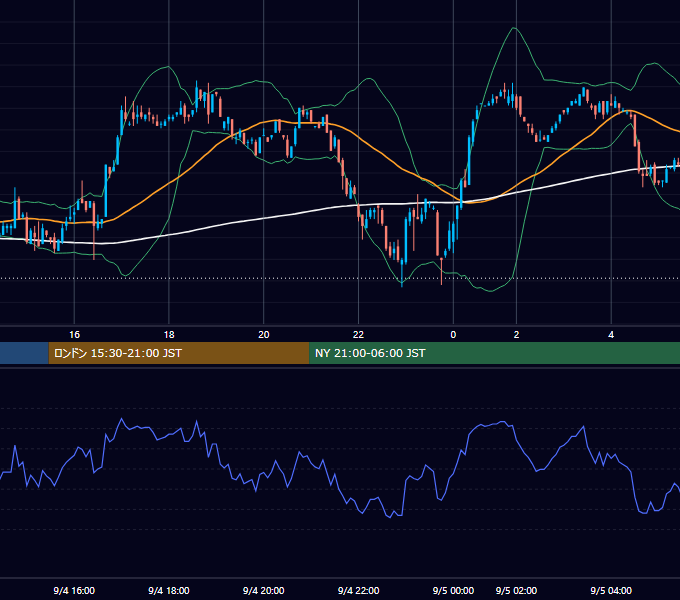Click the 16 label on price chart axis
This screenshot has width=680, height=600.
(x=75, y=335)
